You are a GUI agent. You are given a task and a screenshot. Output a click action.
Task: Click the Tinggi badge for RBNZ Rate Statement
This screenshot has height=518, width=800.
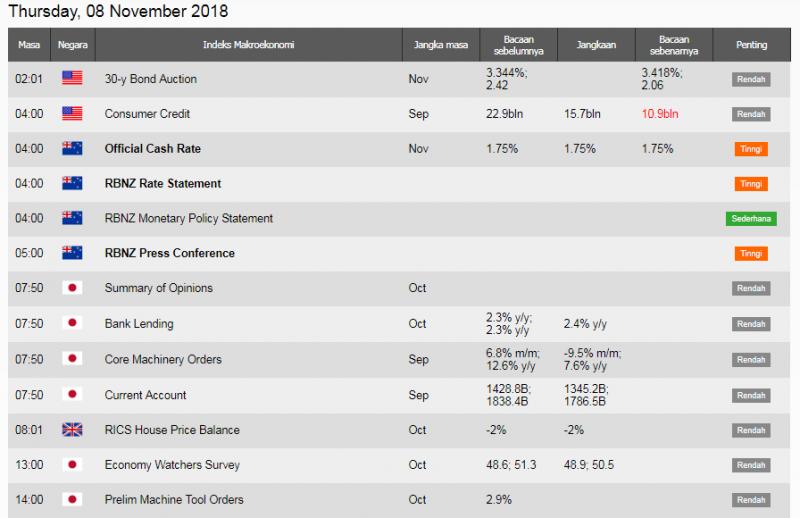tap(751, 184)
